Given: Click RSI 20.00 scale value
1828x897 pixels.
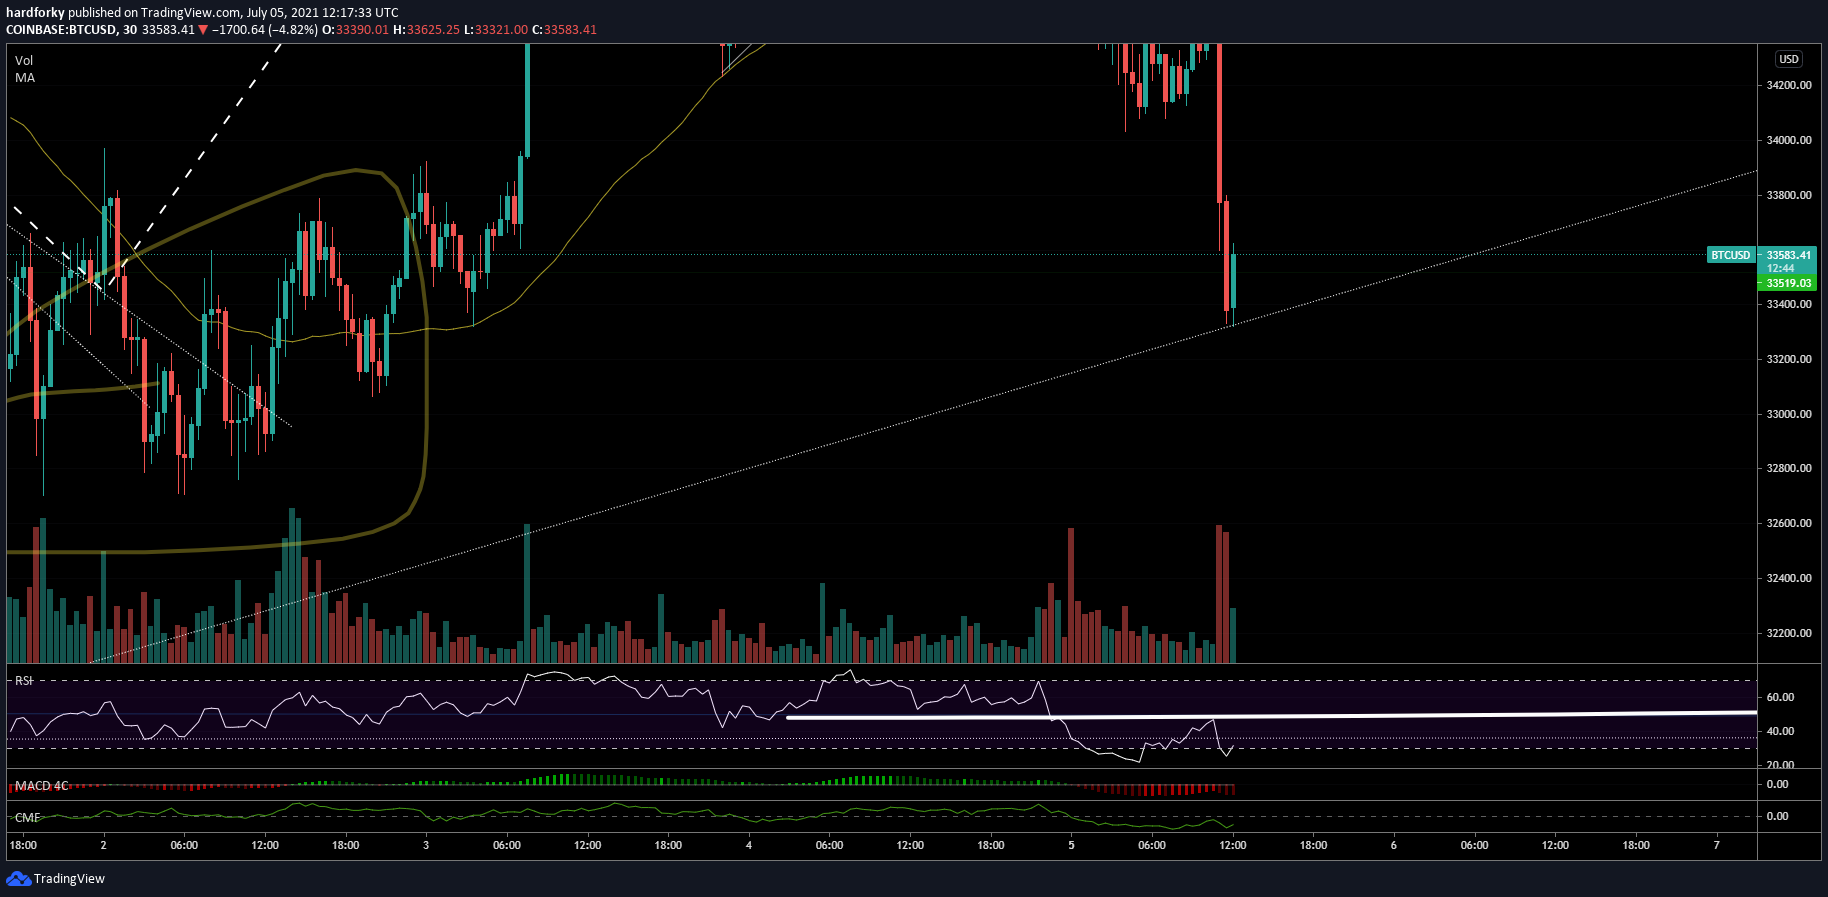Looking at the screenshot, I should [1781, 764].
